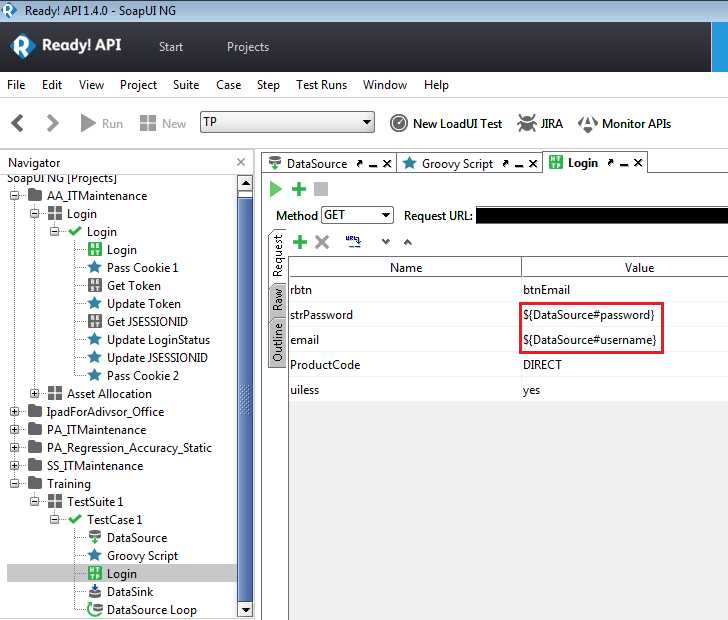The width and height of the screenshot is (728, 620).
Task: Submit the request with green play button
Action: 276,189
